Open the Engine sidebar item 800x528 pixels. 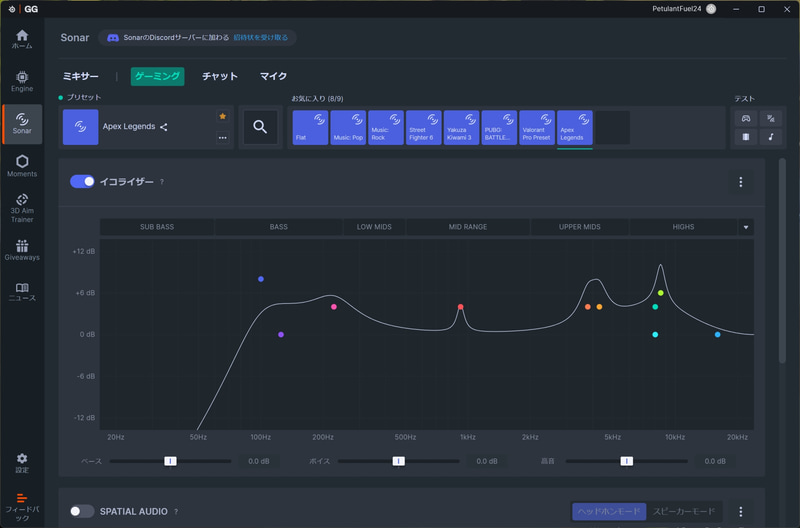pyautogui.click(x=22, y=82)
